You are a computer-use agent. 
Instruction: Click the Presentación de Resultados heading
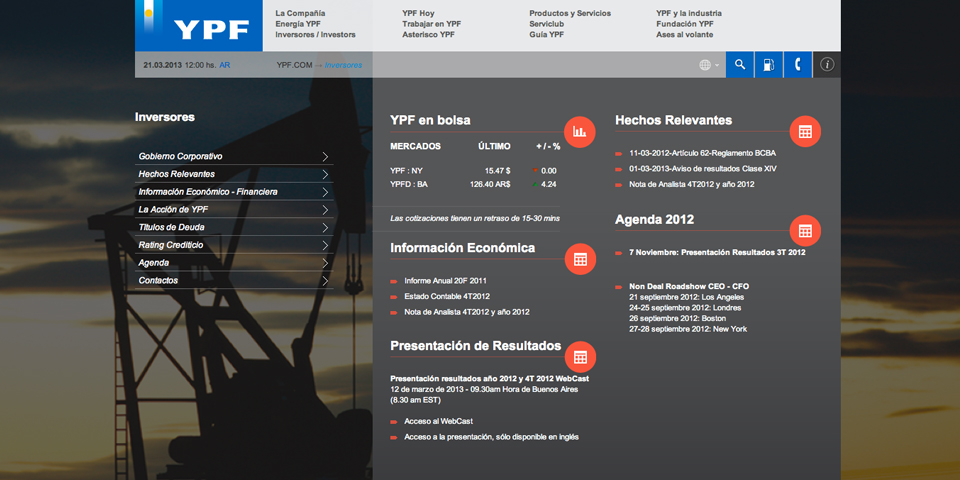click(x=476, y=346)
